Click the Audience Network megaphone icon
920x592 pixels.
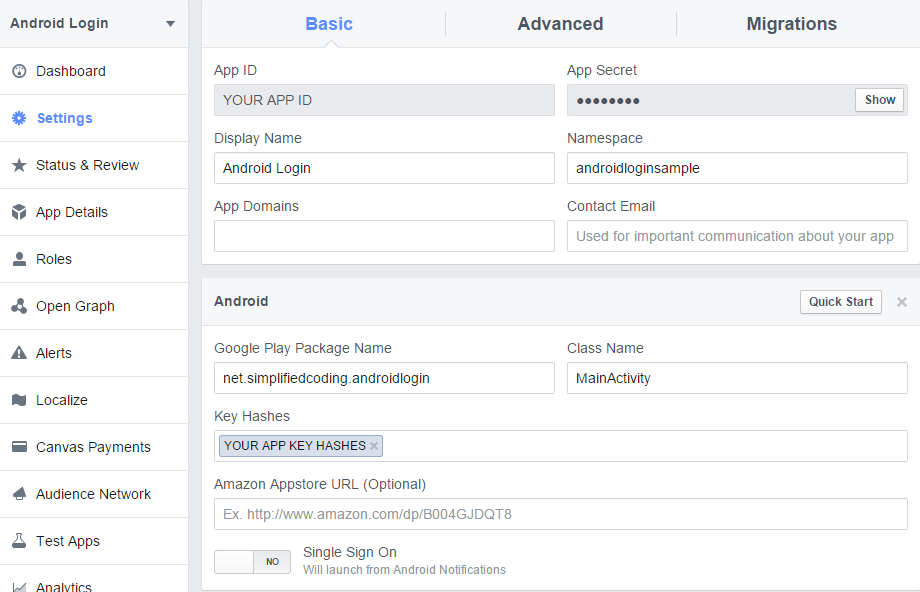[x=19, y=493]
